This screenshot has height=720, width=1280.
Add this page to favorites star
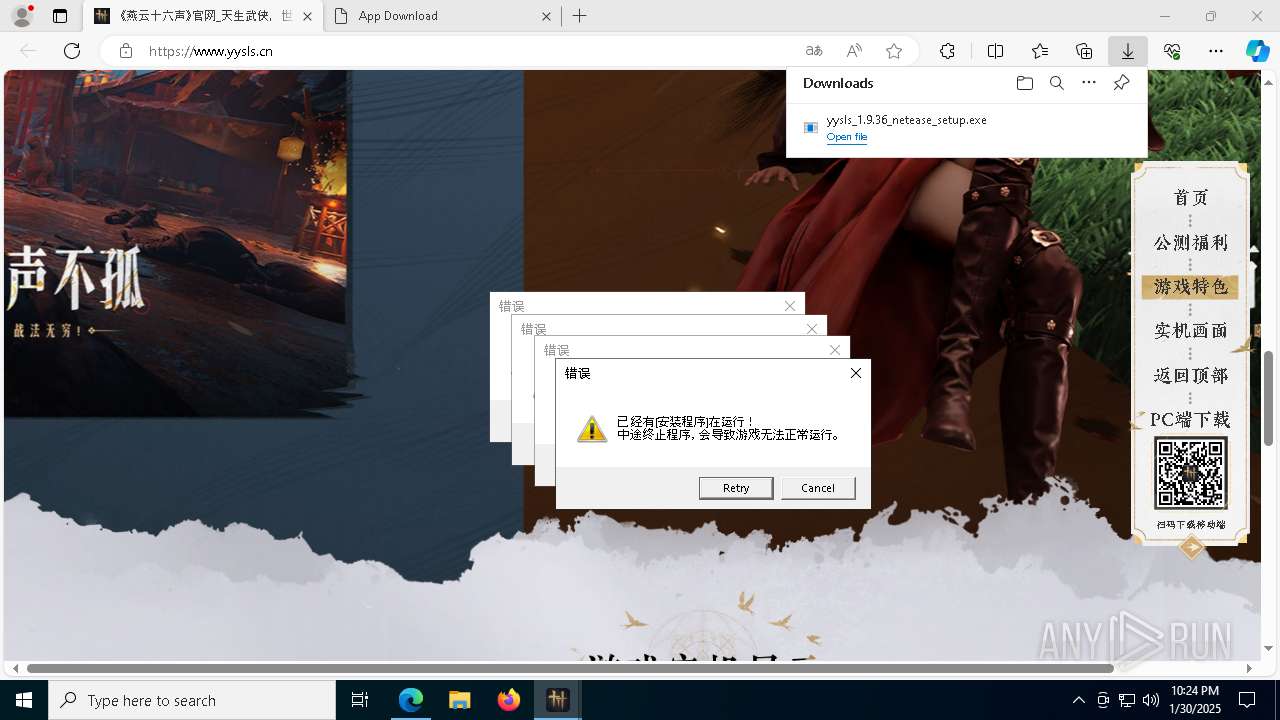tap(894, 51)
